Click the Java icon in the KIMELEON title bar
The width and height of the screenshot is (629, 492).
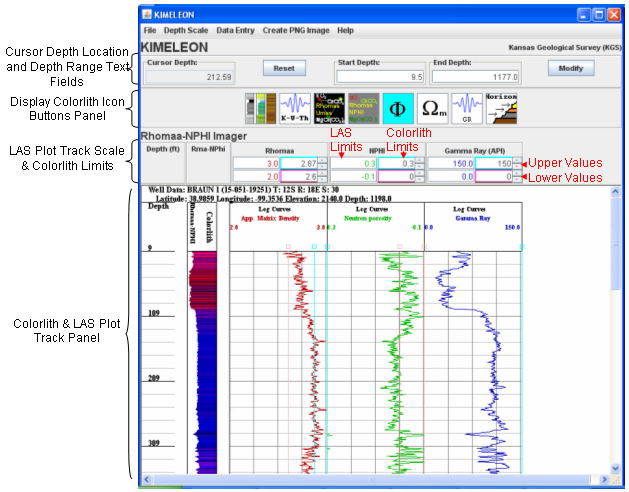(147, 15)
